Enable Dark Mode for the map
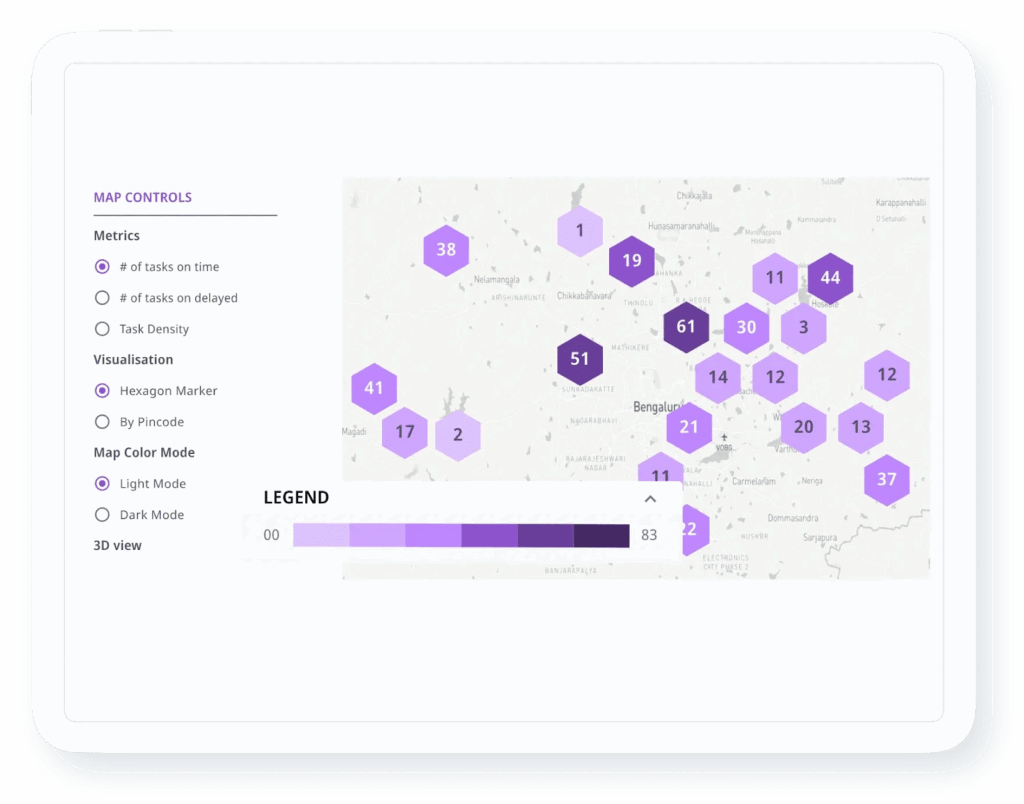This screenshot has height=804, width=1024. [102, 515]
